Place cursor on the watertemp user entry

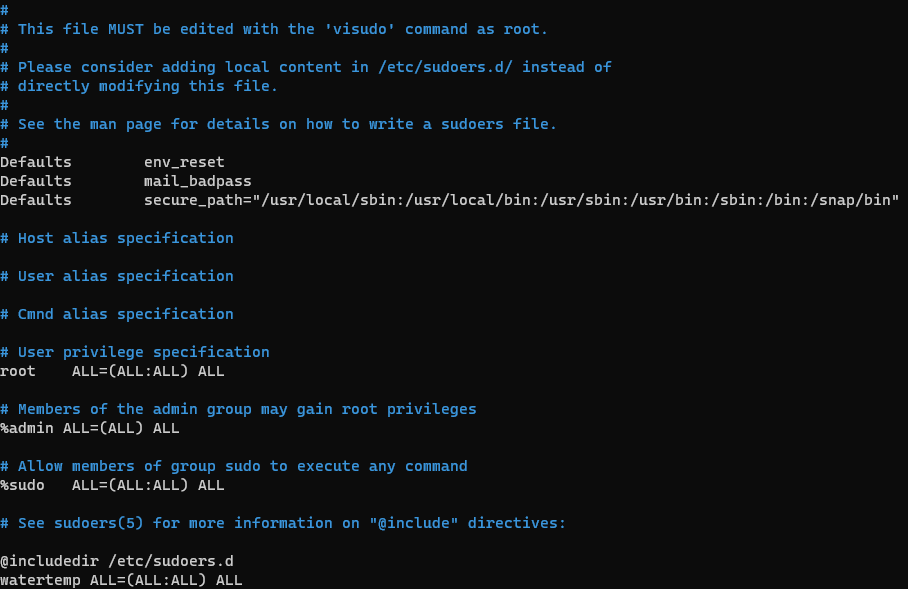click(121, 580)
